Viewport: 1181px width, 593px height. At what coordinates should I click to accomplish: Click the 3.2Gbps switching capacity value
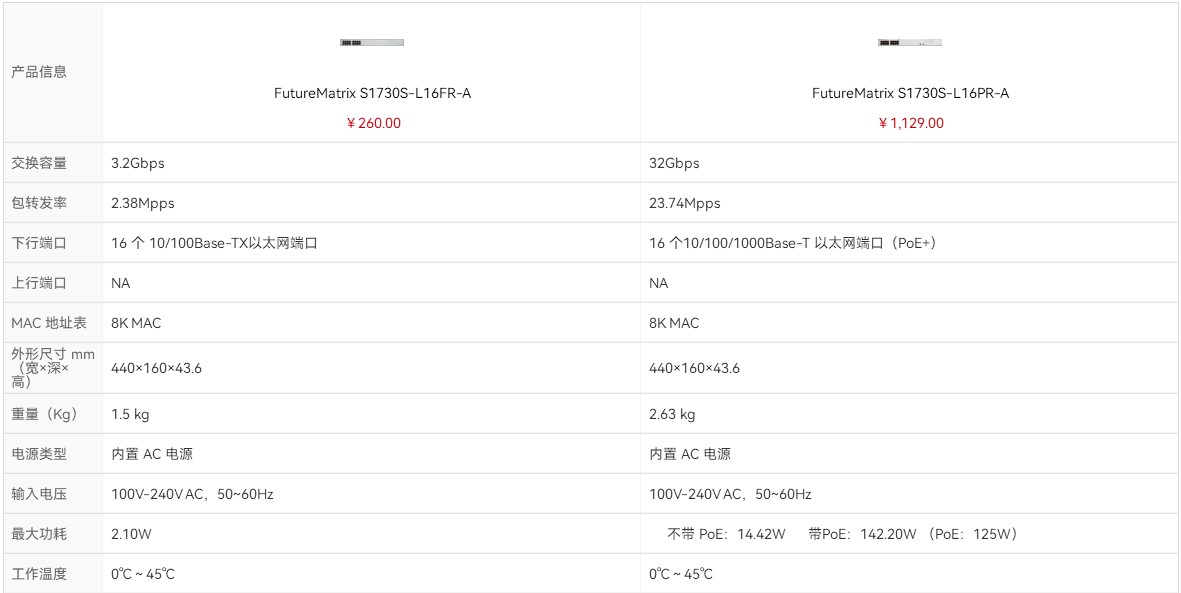[x=138, y=163]
